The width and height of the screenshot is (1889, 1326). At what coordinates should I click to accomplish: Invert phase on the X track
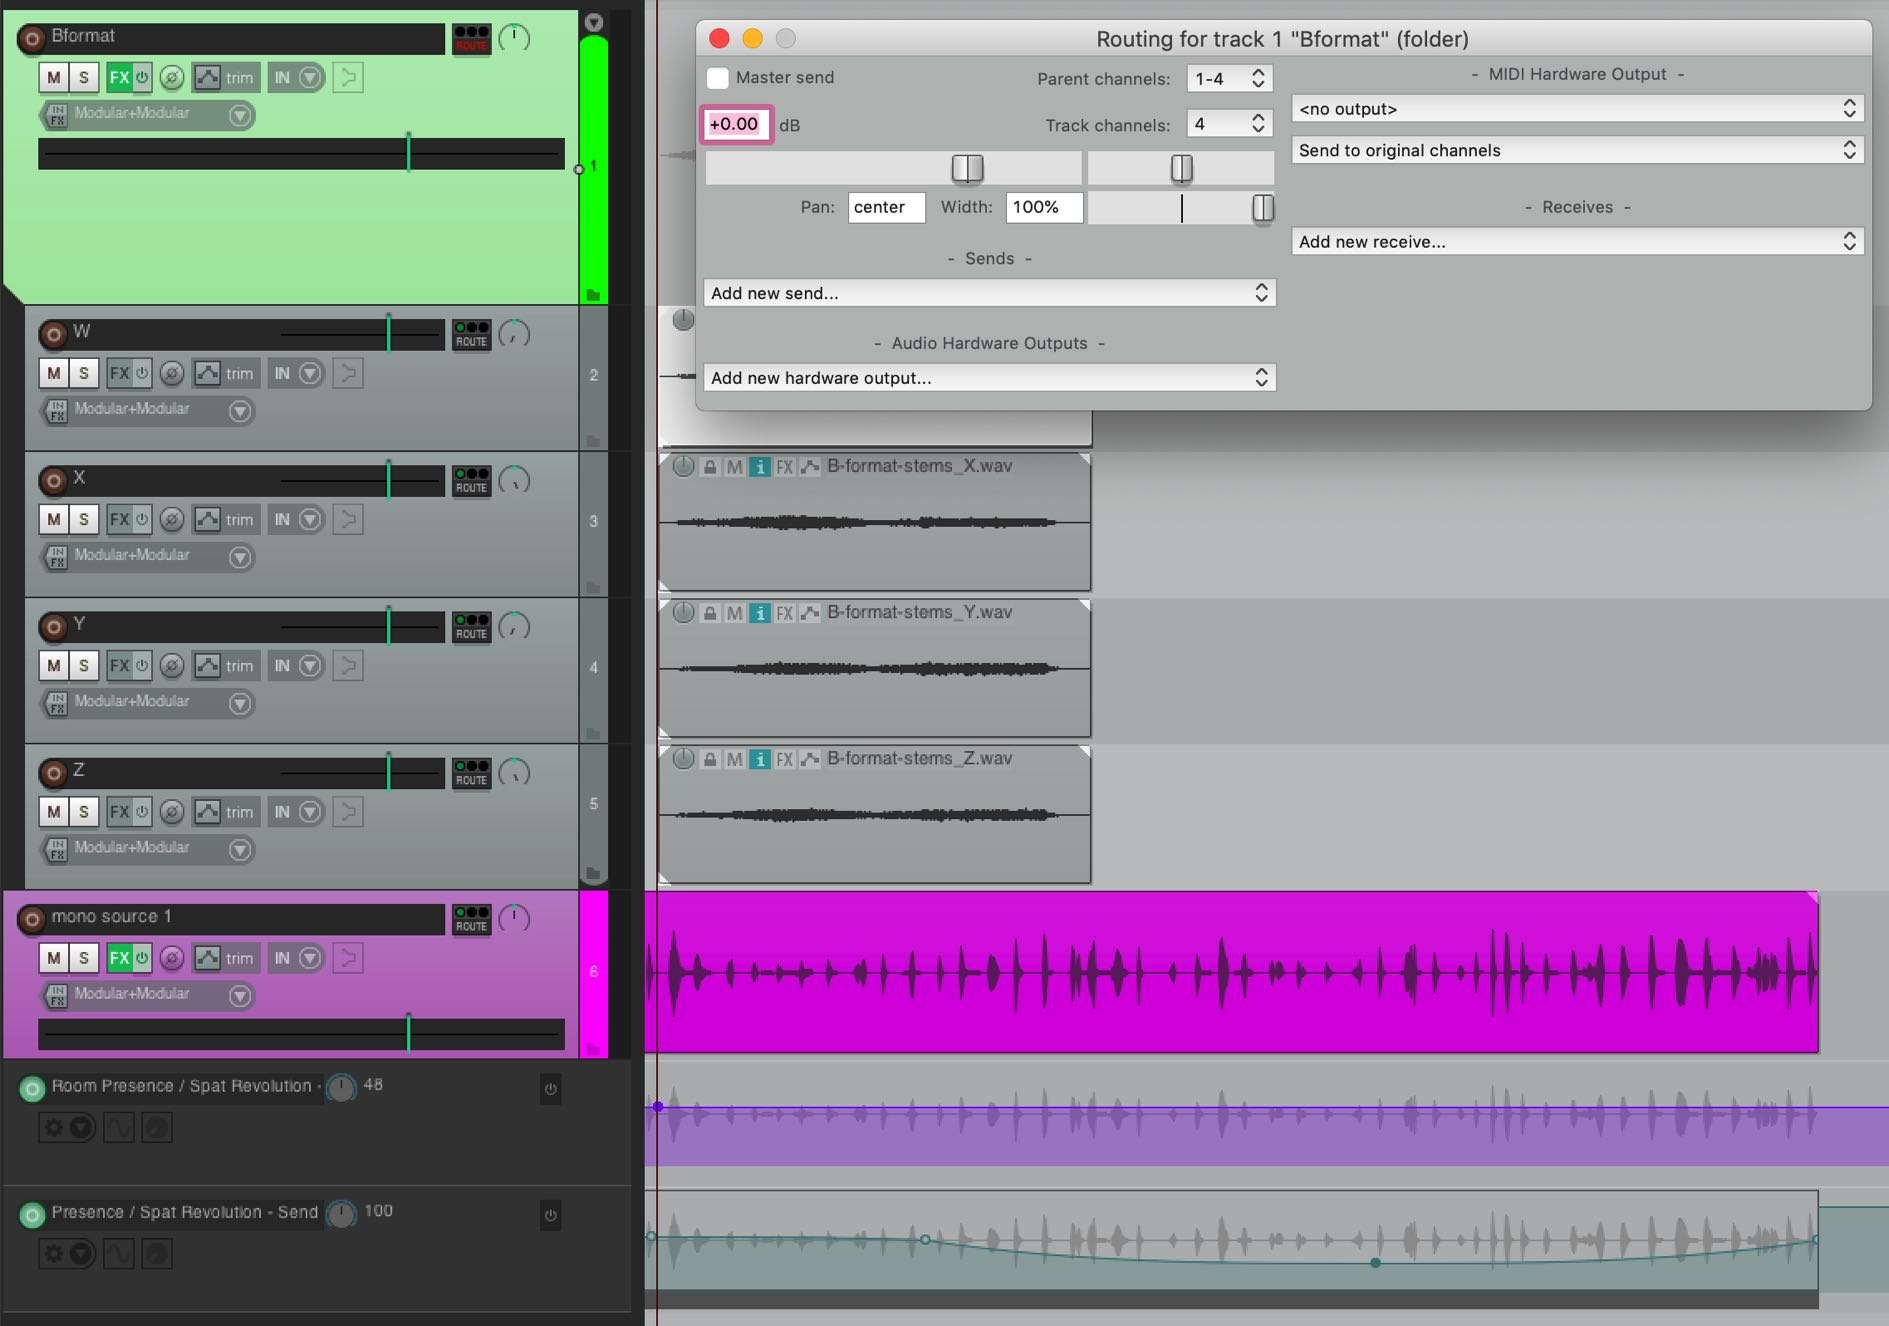172,520
